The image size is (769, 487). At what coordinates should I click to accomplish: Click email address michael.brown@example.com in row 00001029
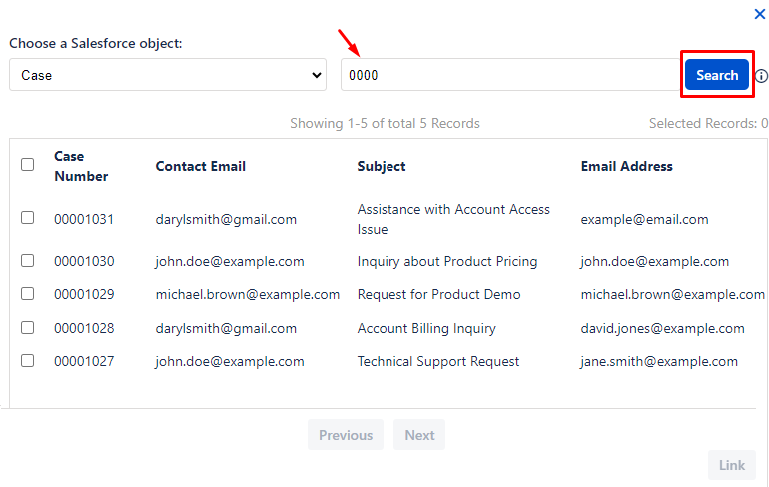pyautogui.click(x=673, y=294)
